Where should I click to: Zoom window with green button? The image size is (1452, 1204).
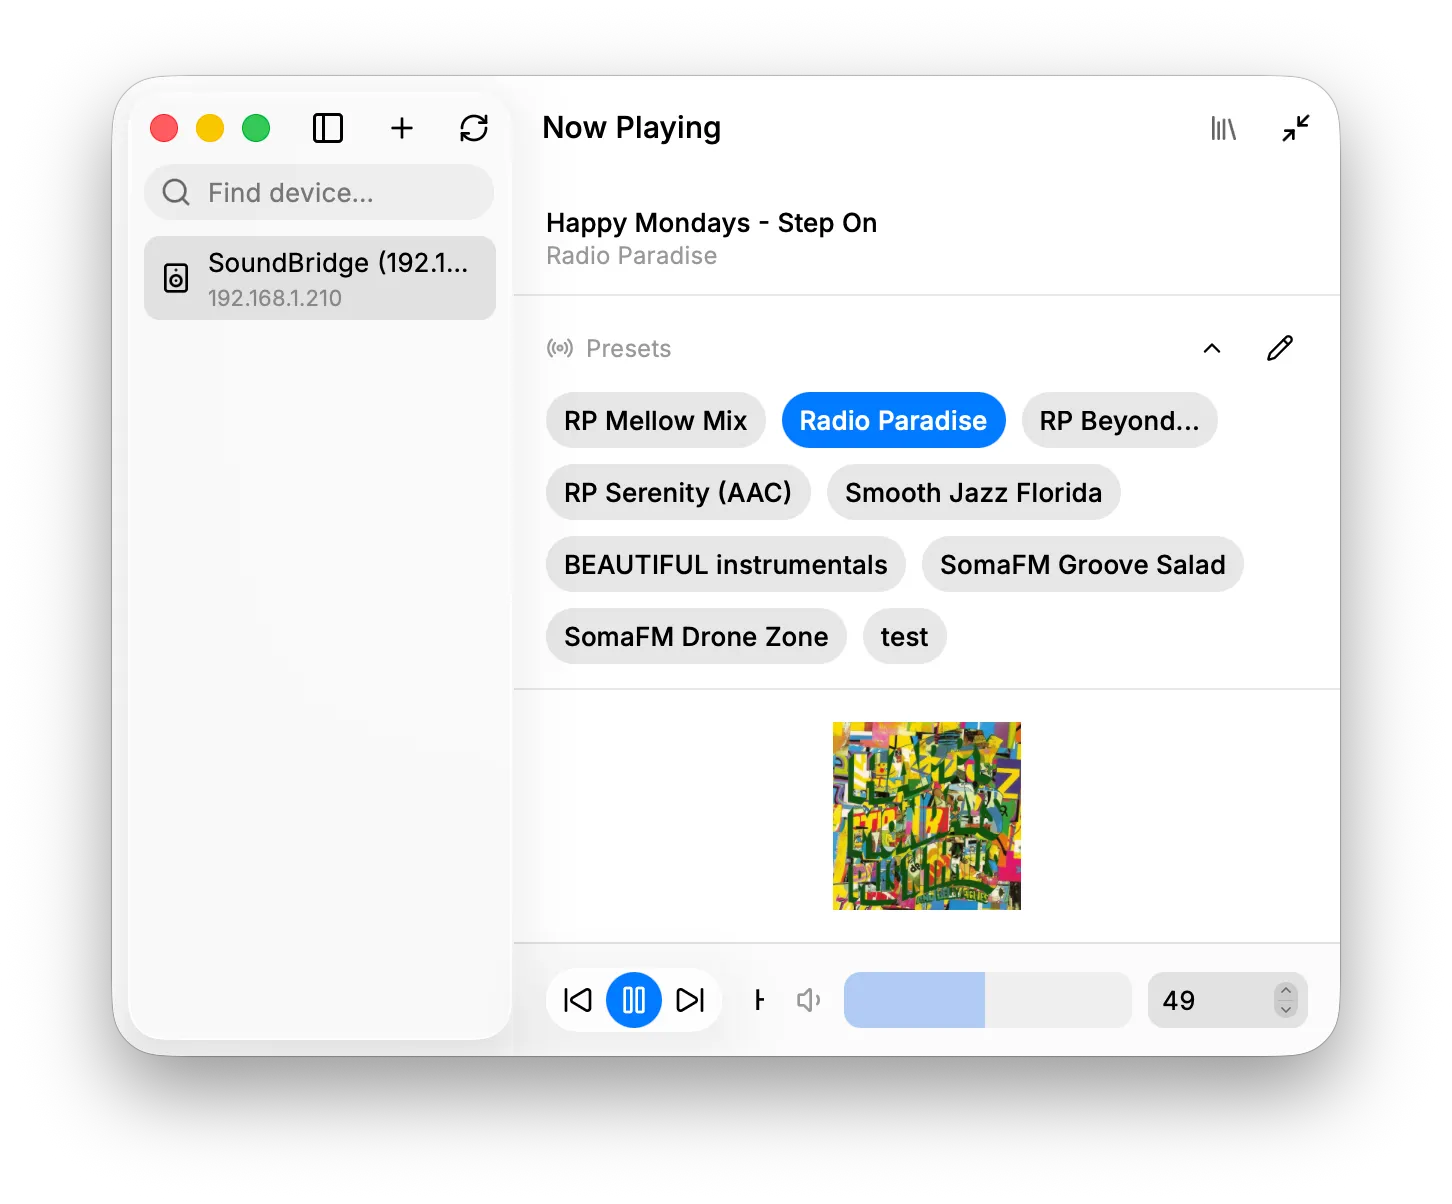click(256, 128)
